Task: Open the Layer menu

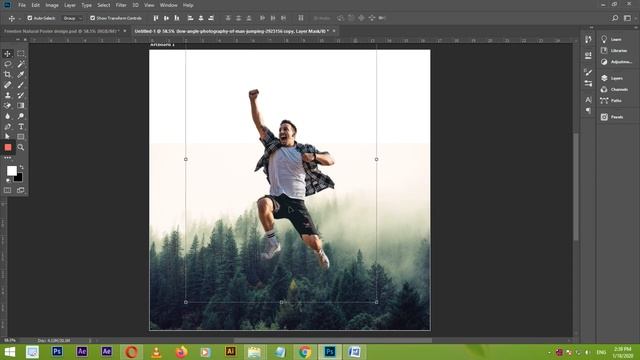Action: [x=70, y=5]
